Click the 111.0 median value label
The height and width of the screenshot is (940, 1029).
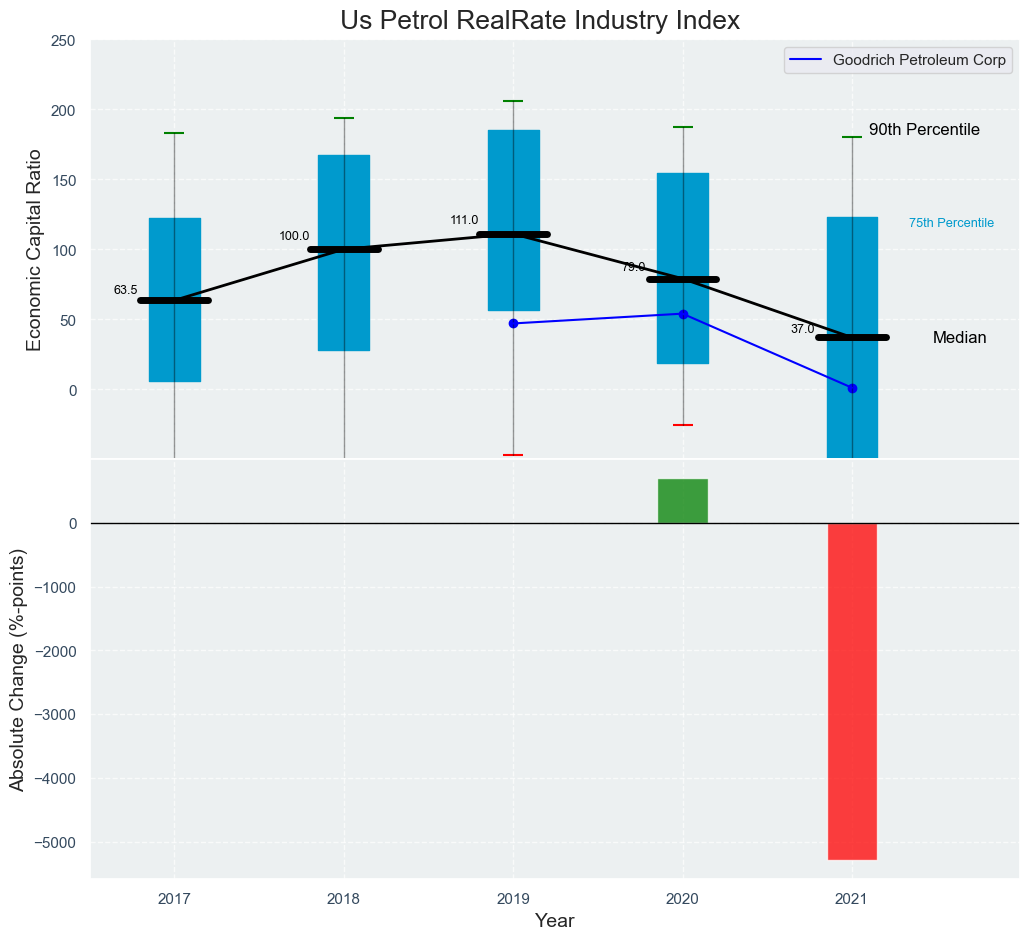pos(464,221)
